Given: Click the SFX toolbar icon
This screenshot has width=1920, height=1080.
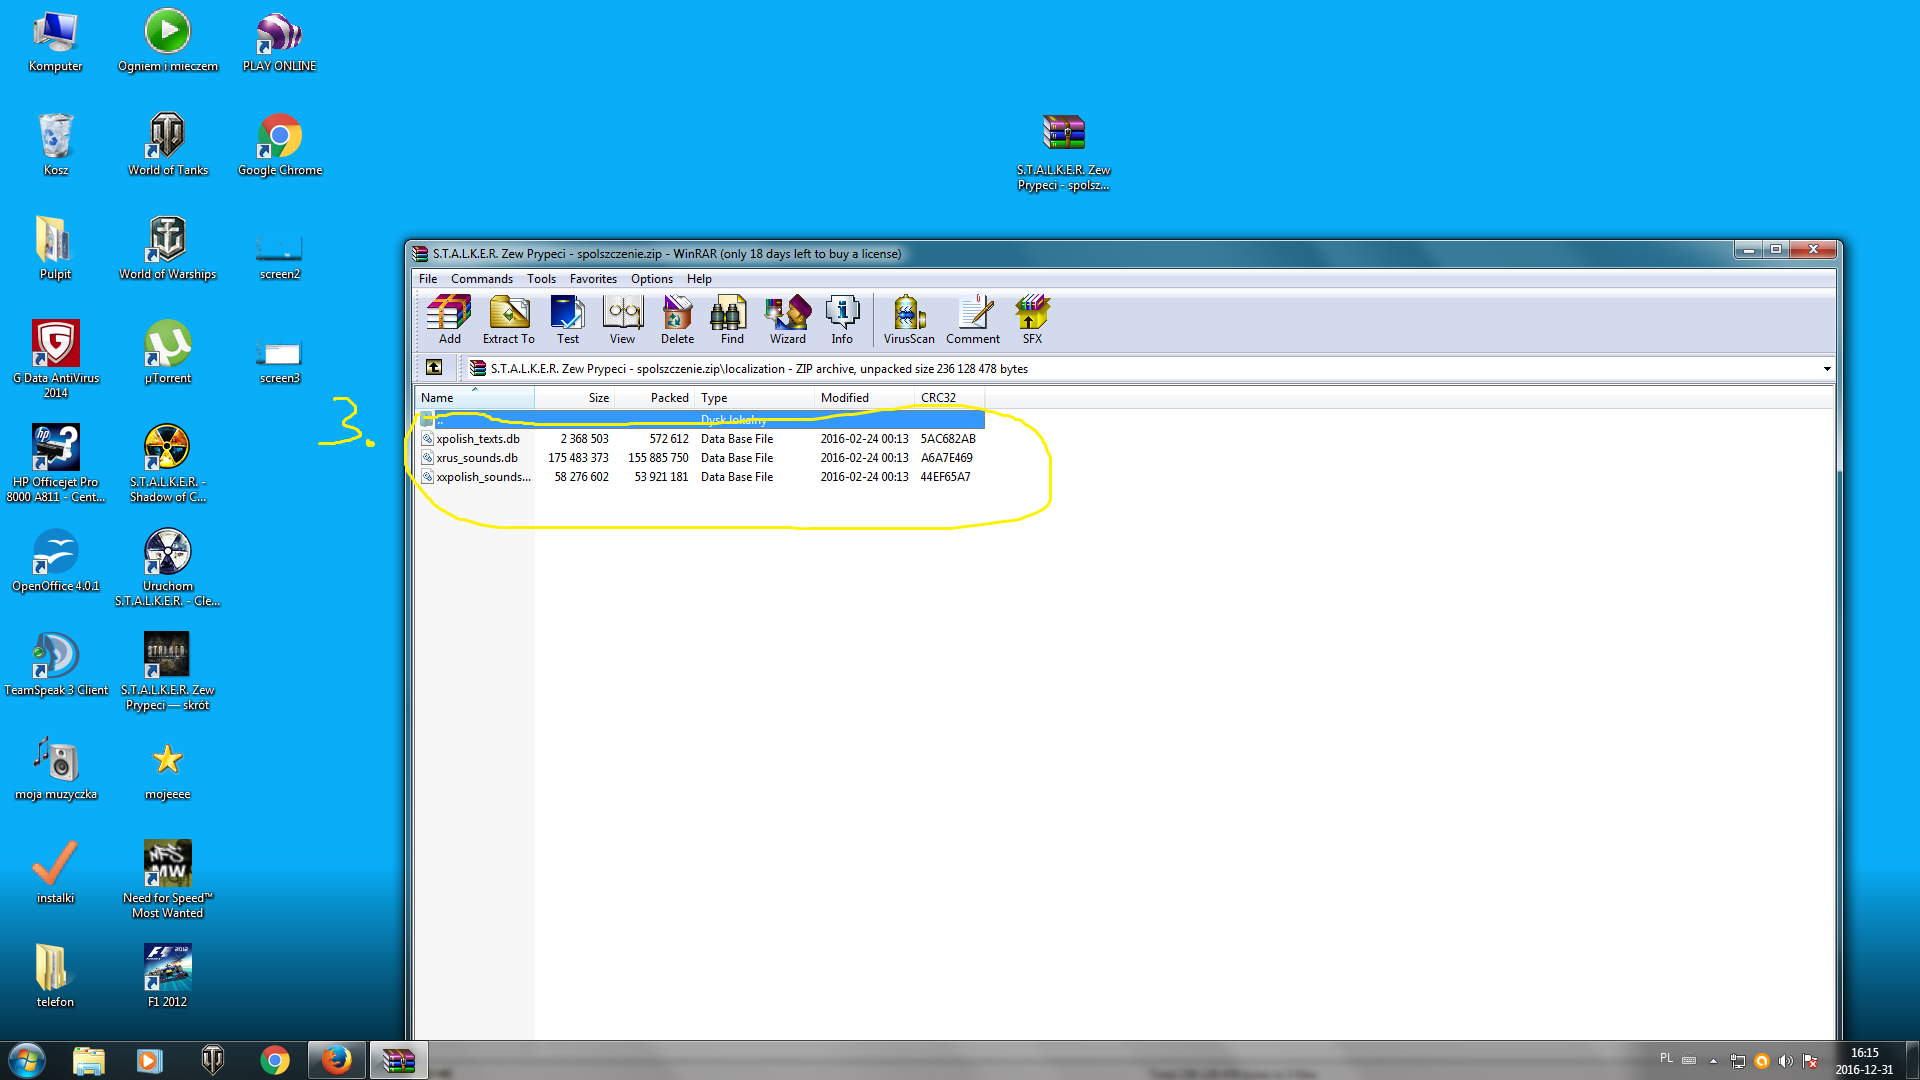Looking at the screenshot, I should [1032, 319].
